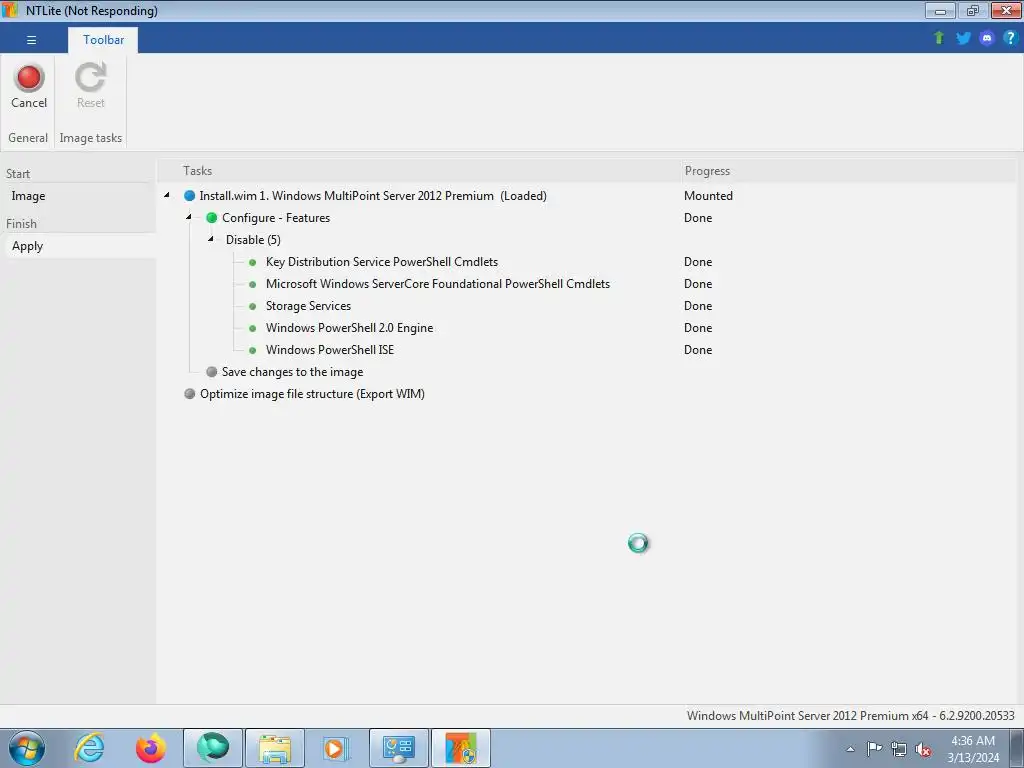Open Windows Media Player taskbar icon
The width and height of the screenshot is (1024, 768).
[x=336, y=748]
